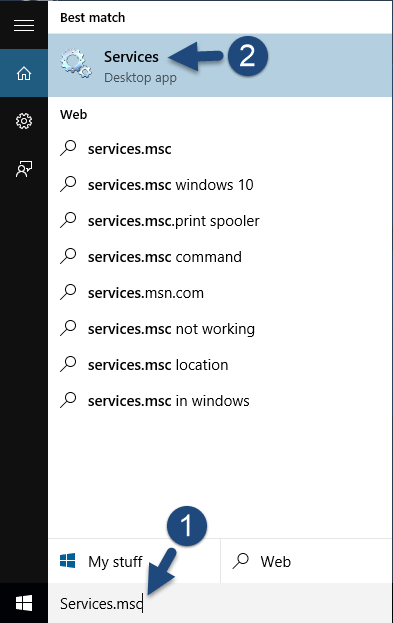Viewport: 393px width, 623px height.
Task: Select 'services.msc windows 10' suggestion
Action: point(220,185)
